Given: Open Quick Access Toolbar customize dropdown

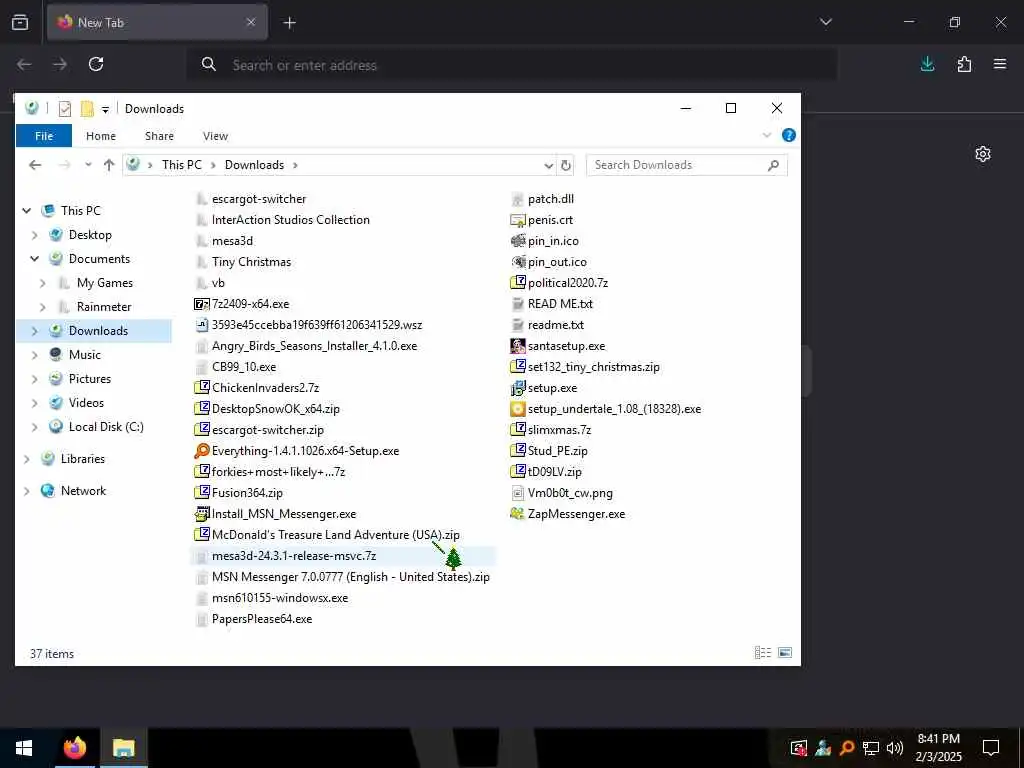Looking at the screenshot, I should tap(105, 110).
